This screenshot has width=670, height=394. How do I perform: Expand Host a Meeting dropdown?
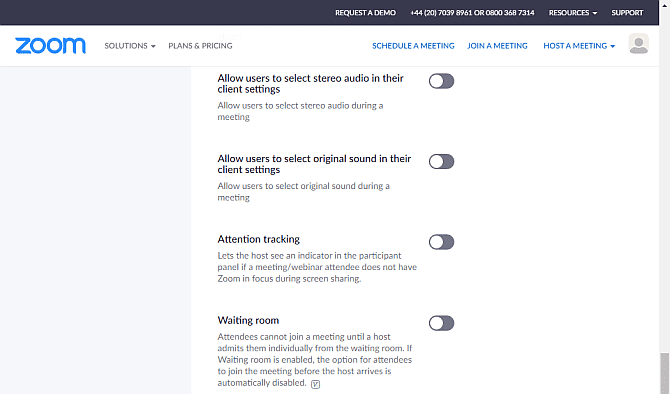579,46
